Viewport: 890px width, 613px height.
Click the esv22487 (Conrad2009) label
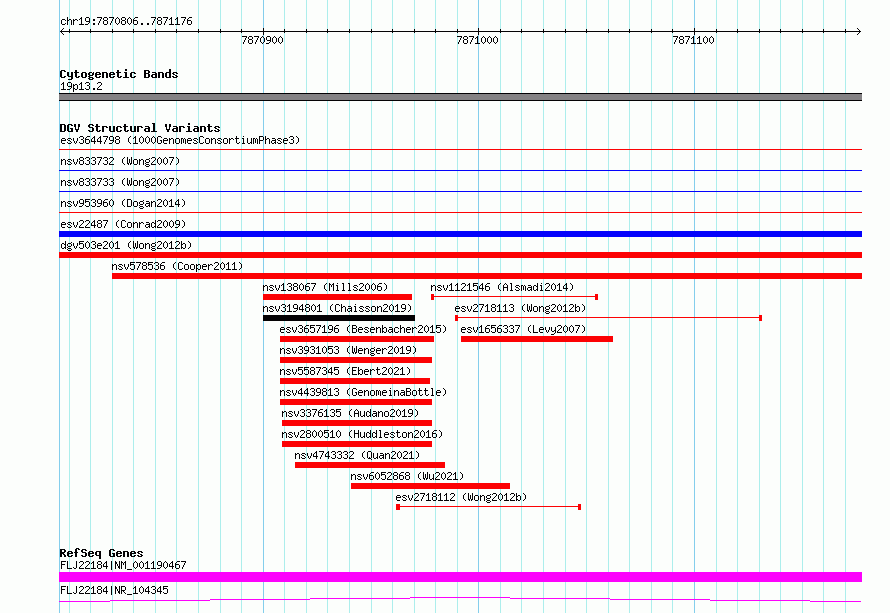coord(123,224)
